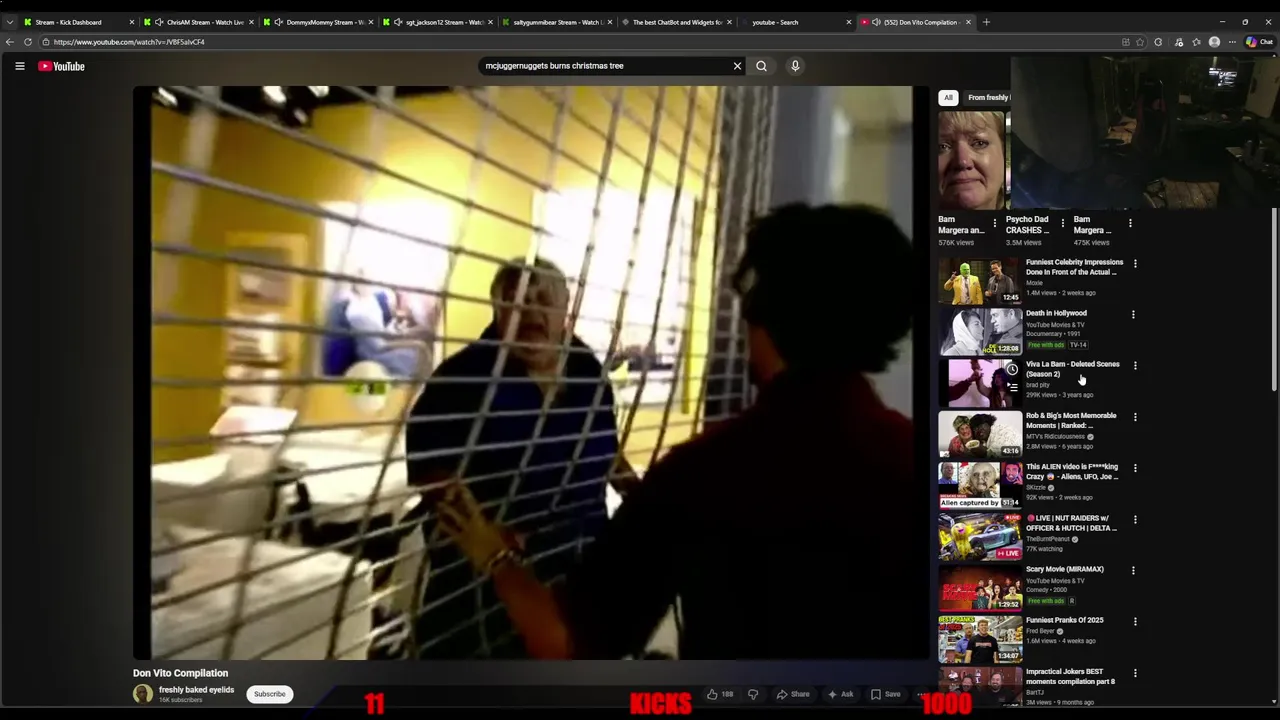Open TheBurntPeanut channel link
The width and height of the screenshot is (1280, 720).
click(x=1048, y=539)
